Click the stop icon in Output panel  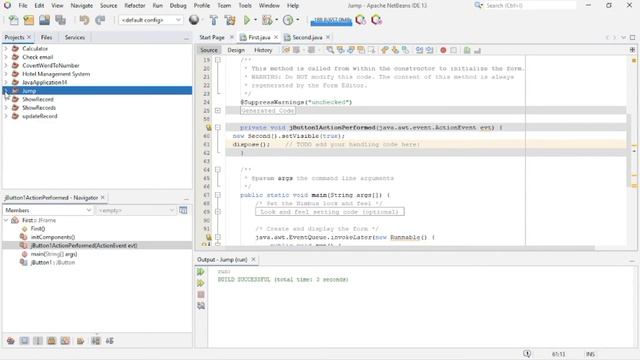[201, 295]
